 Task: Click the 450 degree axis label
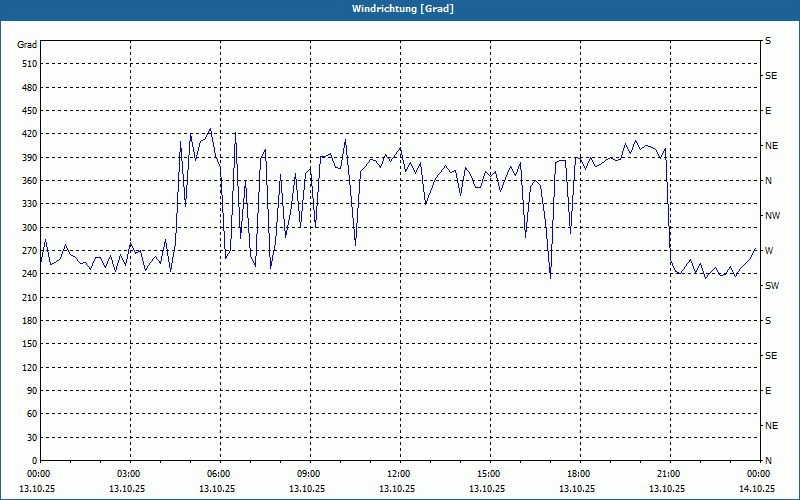coord(30,111)
